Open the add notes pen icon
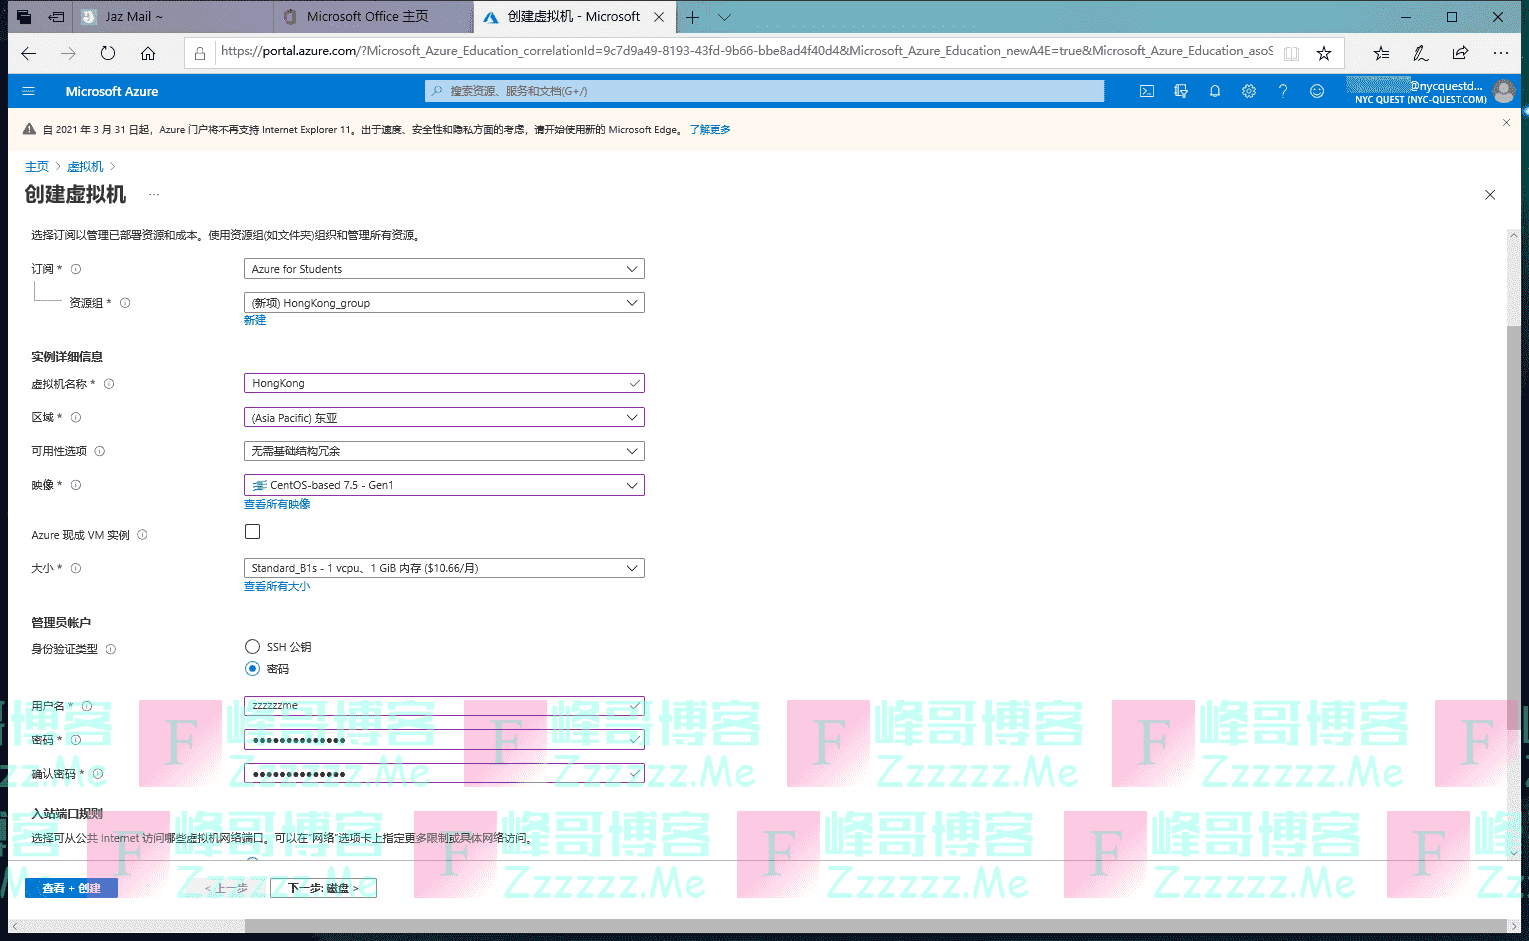 coord(1420,53)
